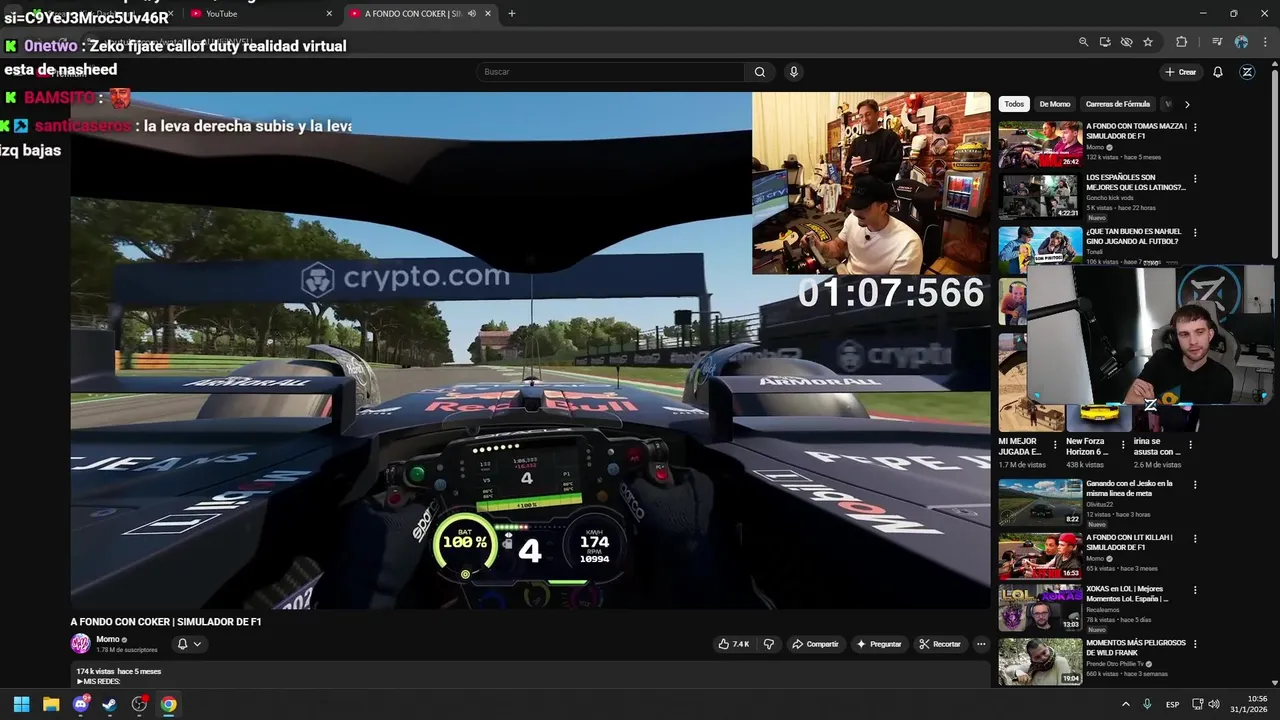
Task: Click the search magnifier icon next to Buscar
Action: (760, 72)
